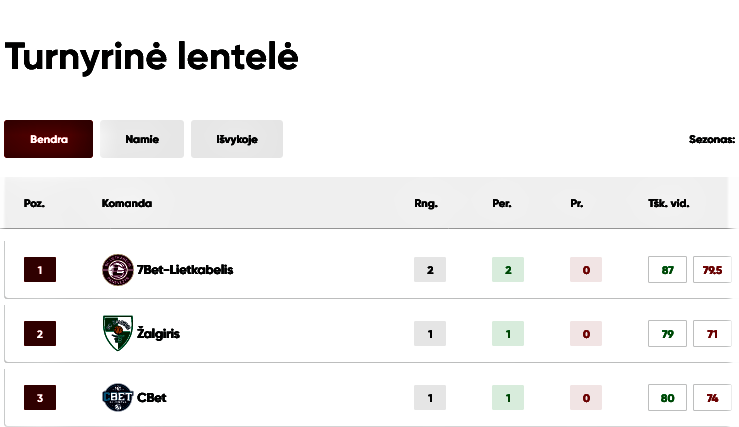Sort table by Komanda column header
Image resolution: width=739 pixels, height=427 pixels.
click(x=127, y=203)
